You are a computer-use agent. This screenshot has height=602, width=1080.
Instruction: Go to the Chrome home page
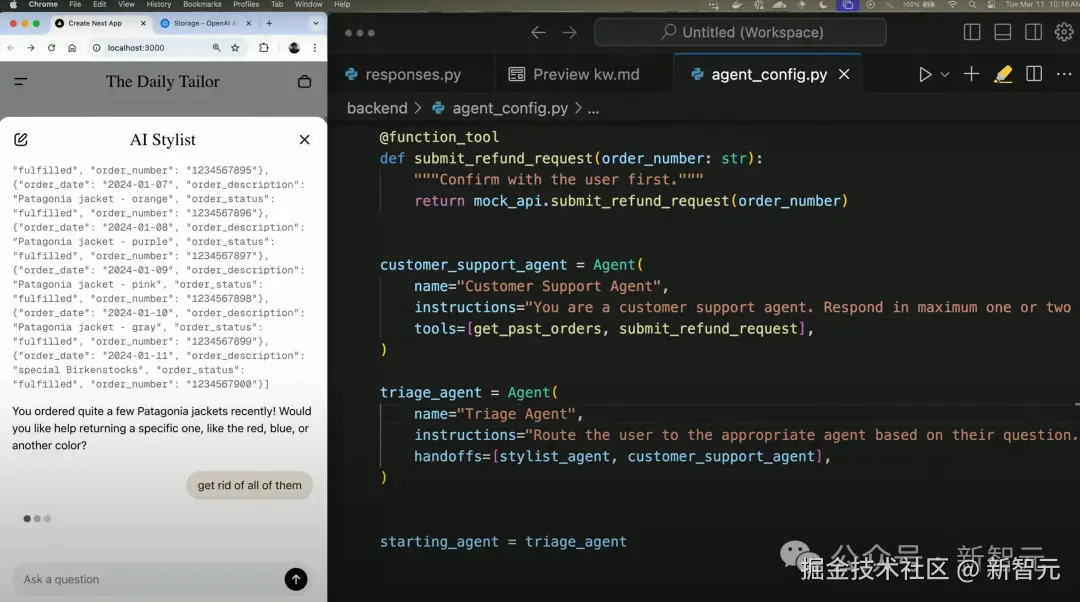point(72,48)
